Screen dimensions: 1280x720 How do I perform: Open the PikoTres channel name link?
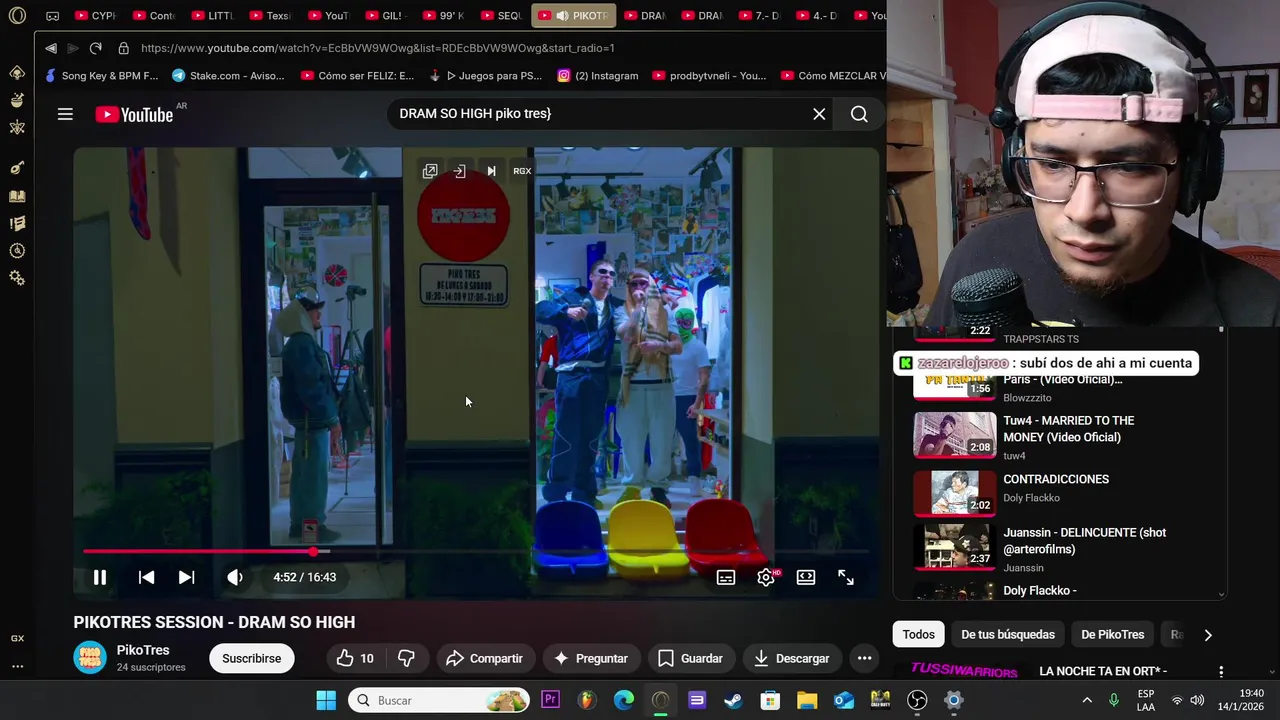[x=143, y=650]
